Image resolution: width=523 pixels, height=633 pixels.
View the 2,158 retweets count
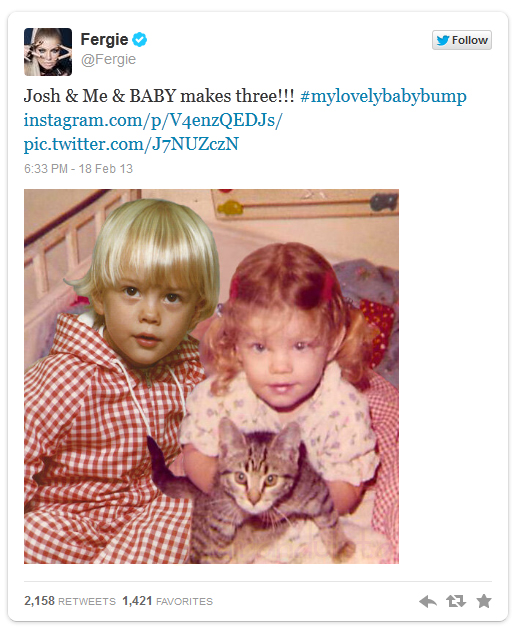70,601
